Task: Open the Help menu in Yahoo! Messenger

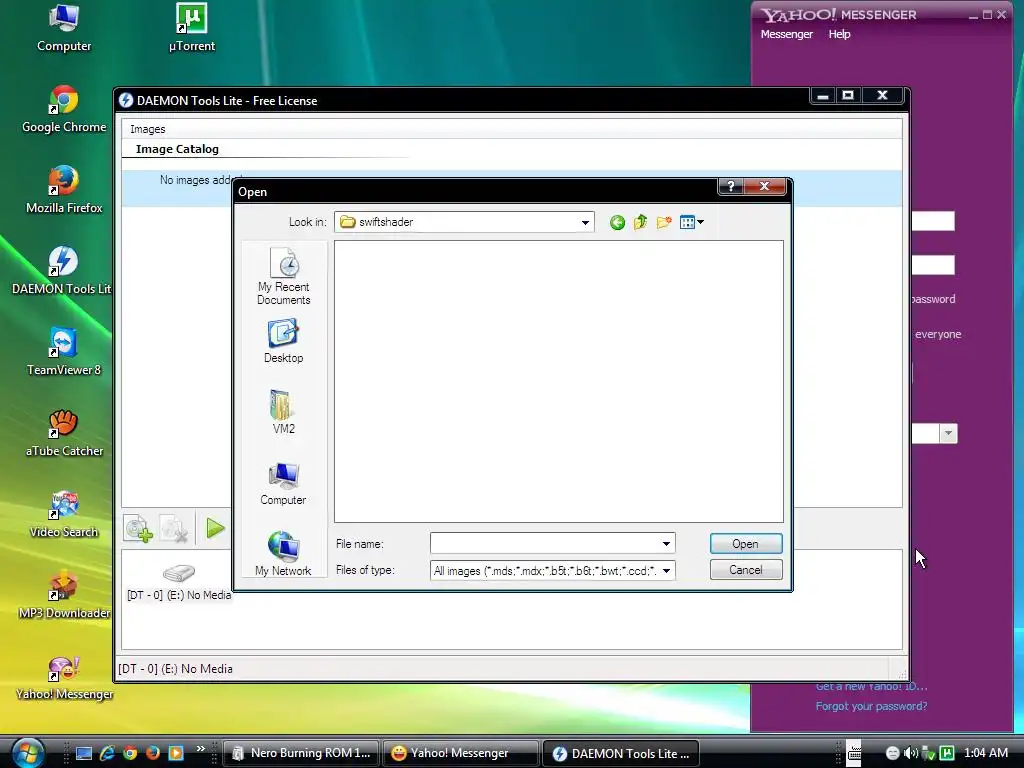Action: [839, 34]
